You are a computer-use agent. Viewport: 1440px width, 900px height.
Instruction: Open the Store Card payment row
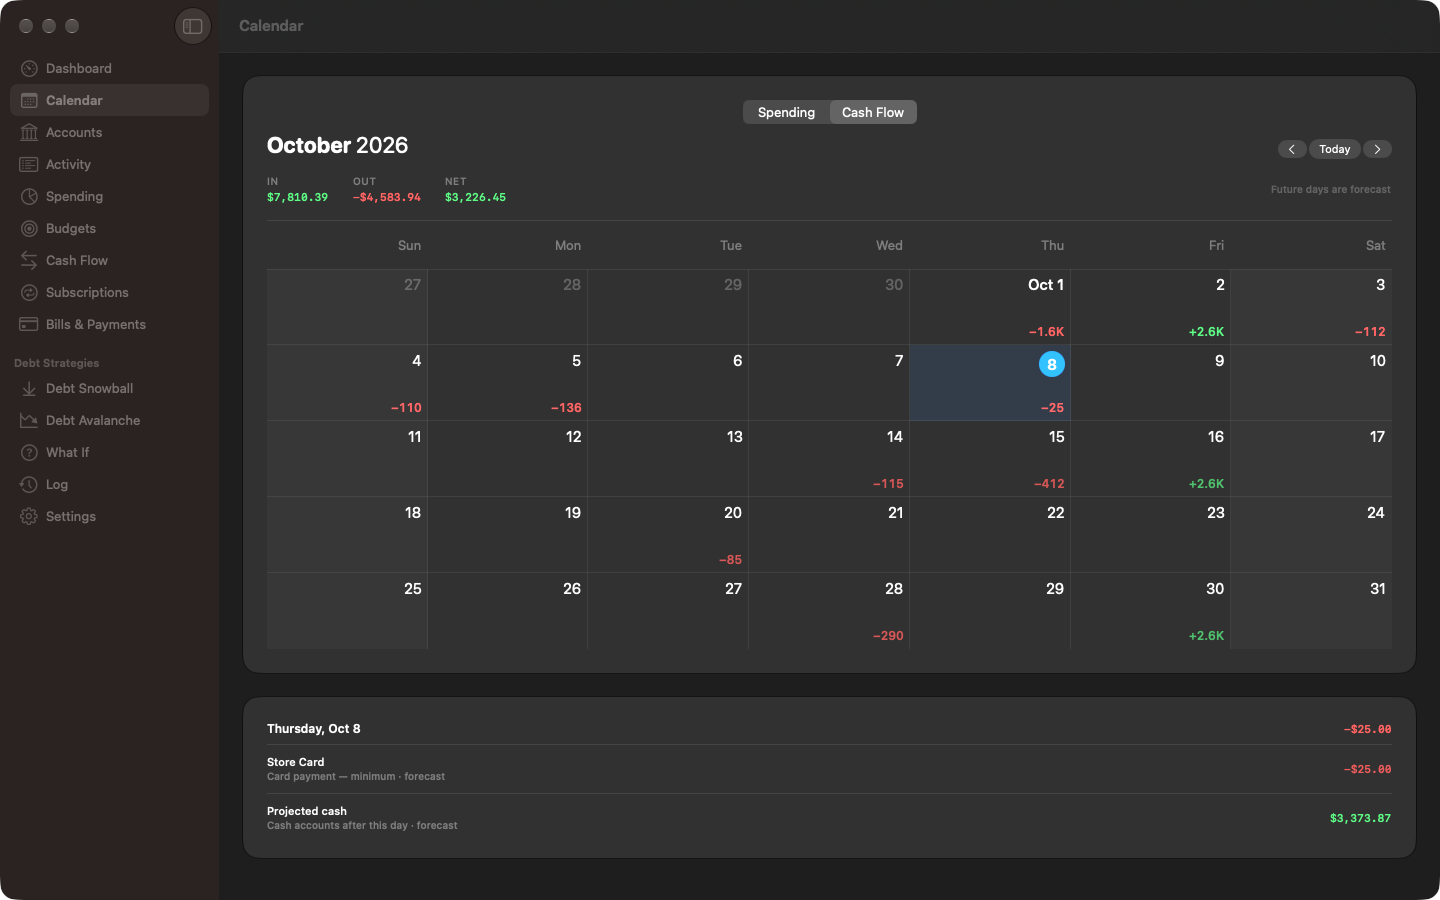829,769
